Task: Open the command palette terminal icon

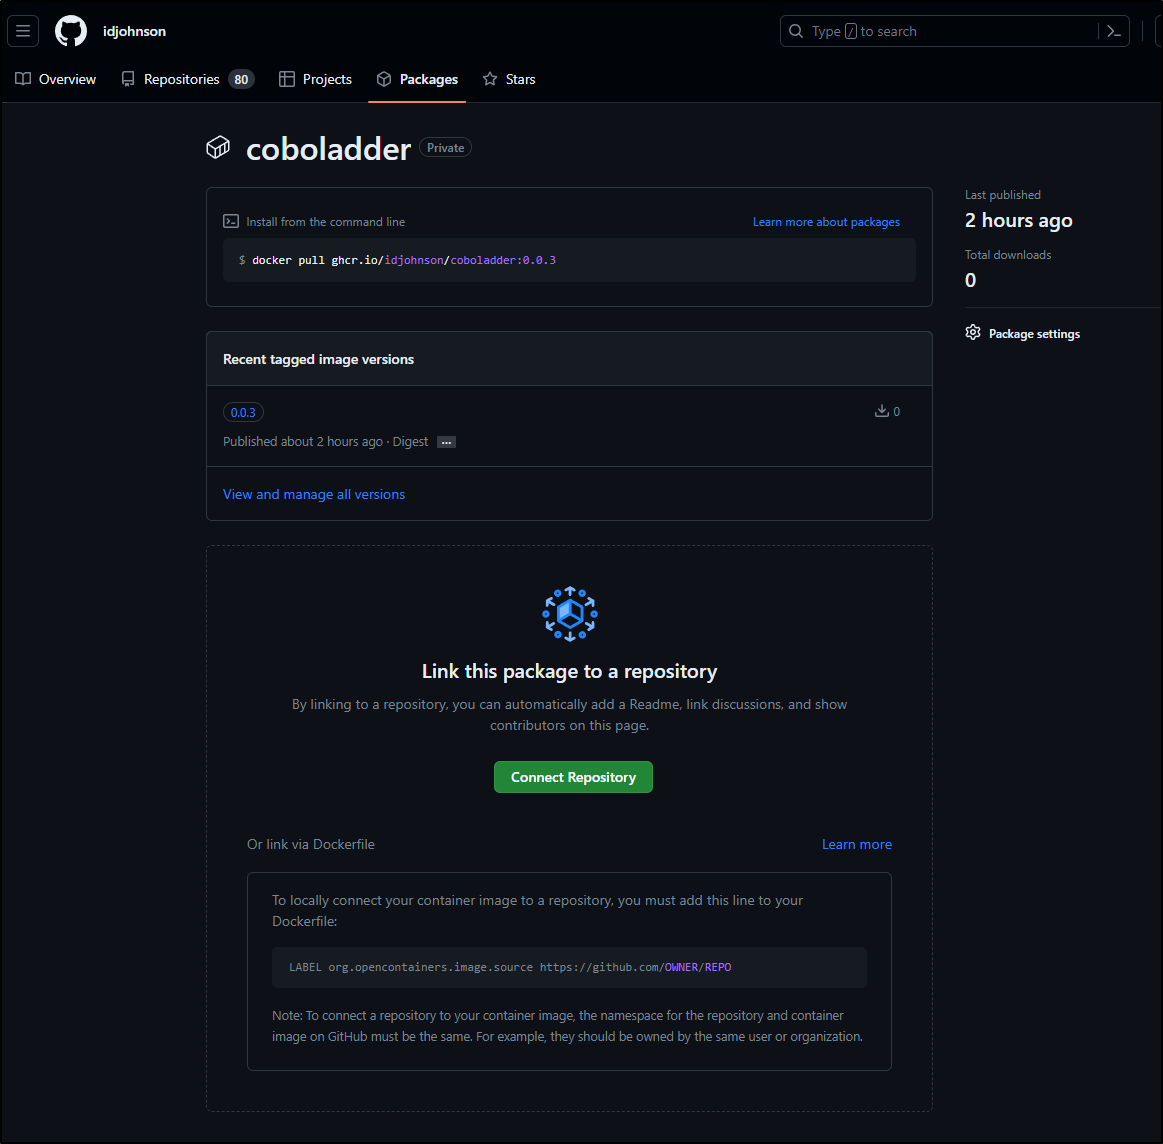Action: click(1113, 31)
